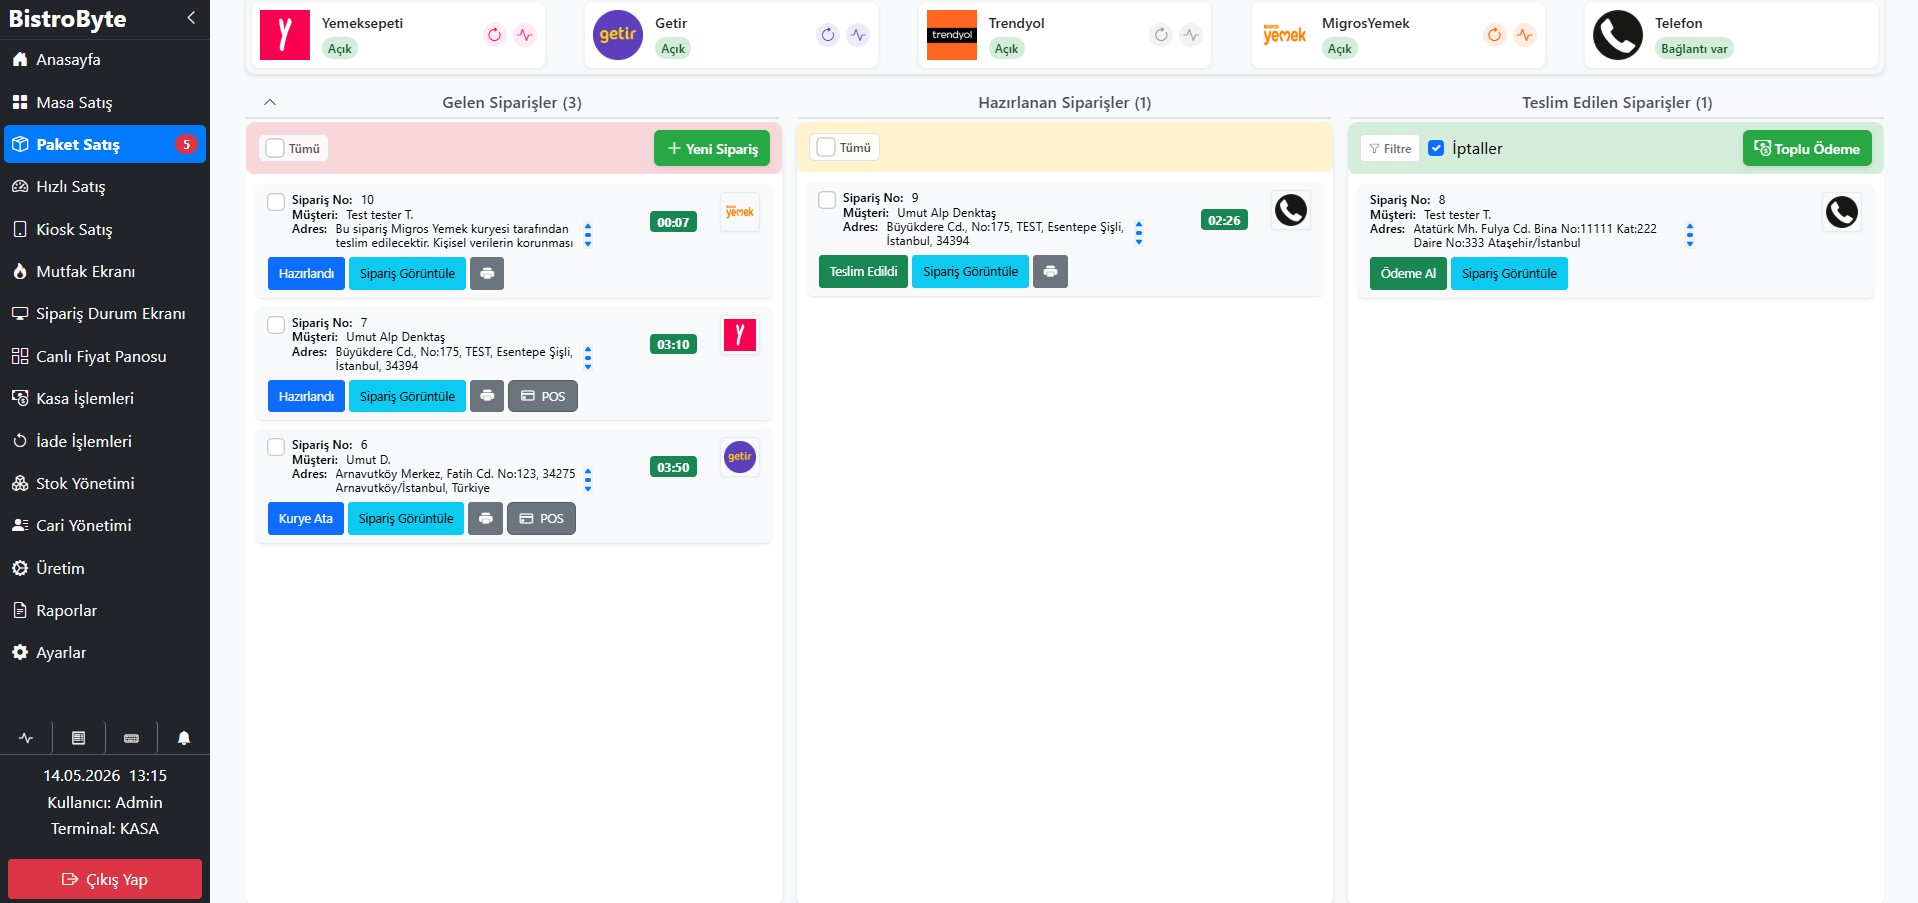Check Yemeksepeti connection activity icon
The width and height of the screenshot is (1918, 903).
[x=525, y=35]
